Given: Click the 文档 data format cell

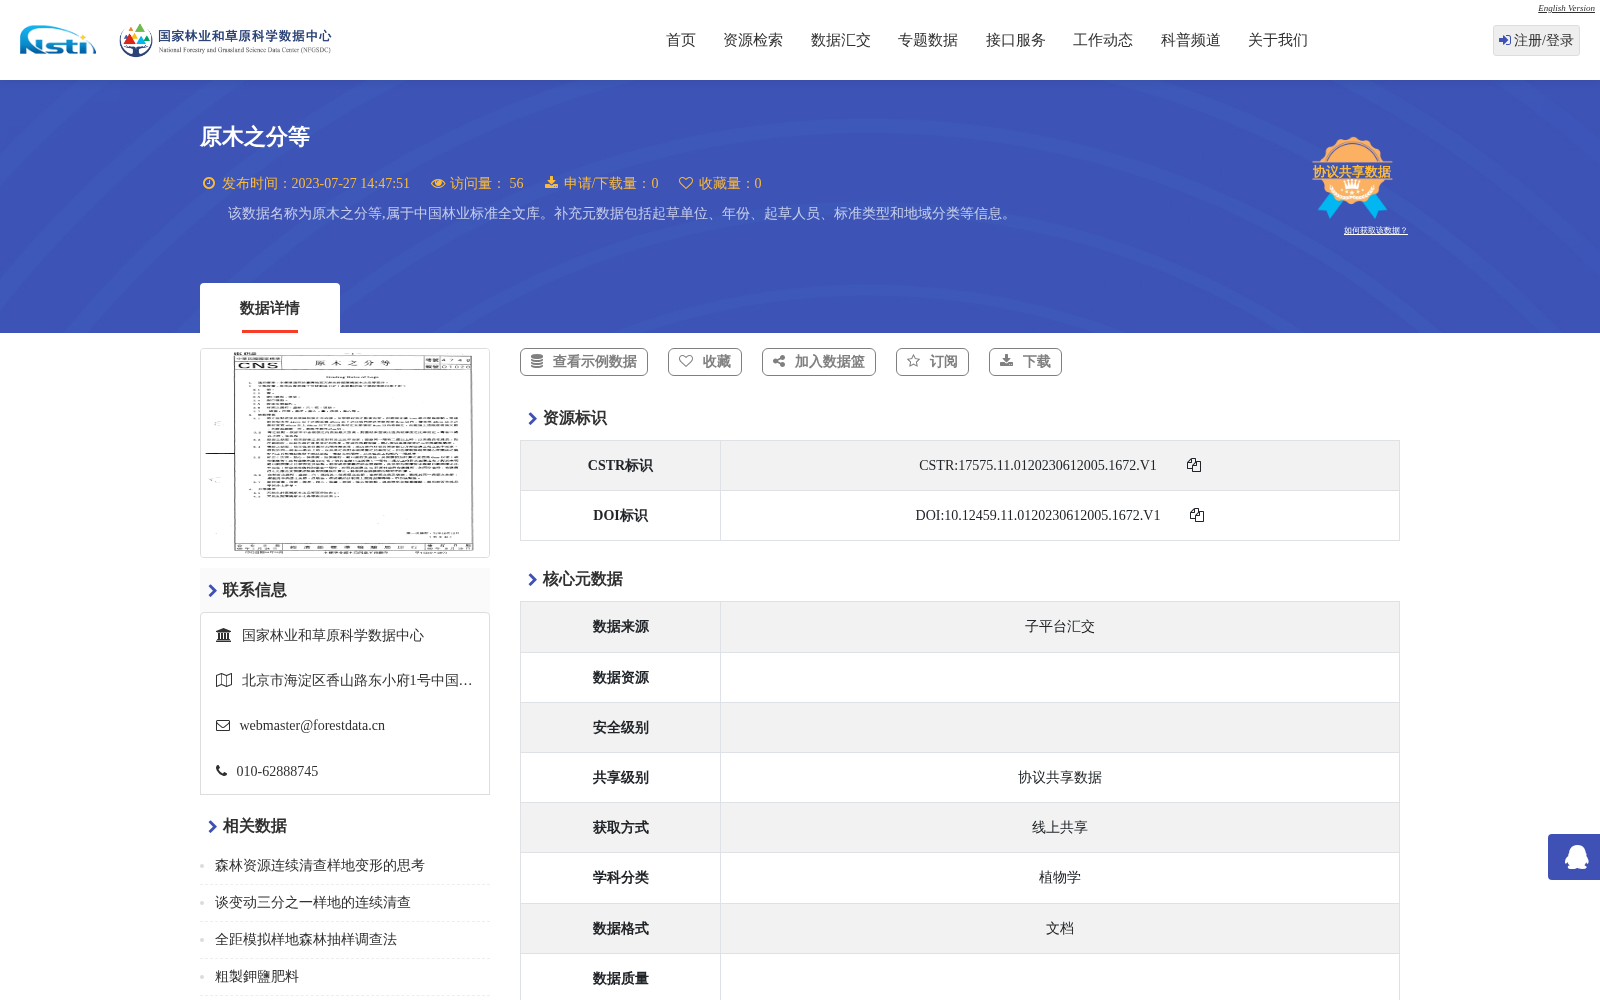Looking at the screenshot, I should pyautogui.click(x=1060, y=928).
